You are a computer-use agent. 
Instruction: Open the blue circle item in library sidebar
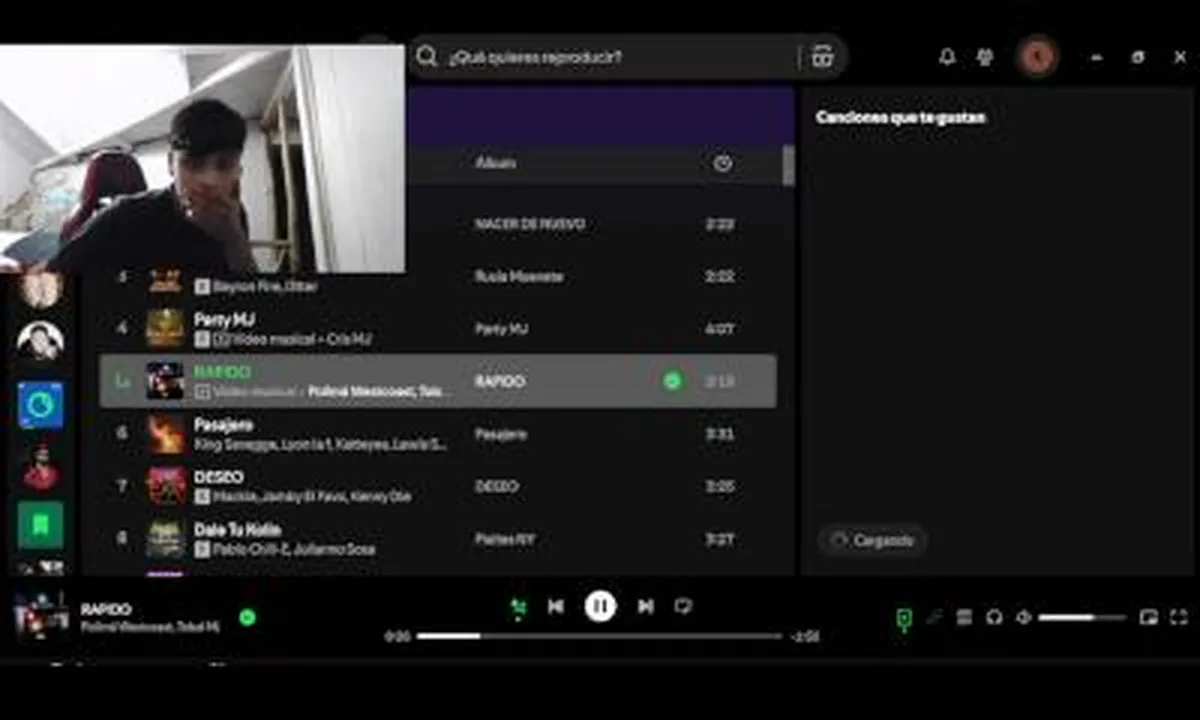tap(41, 404)
